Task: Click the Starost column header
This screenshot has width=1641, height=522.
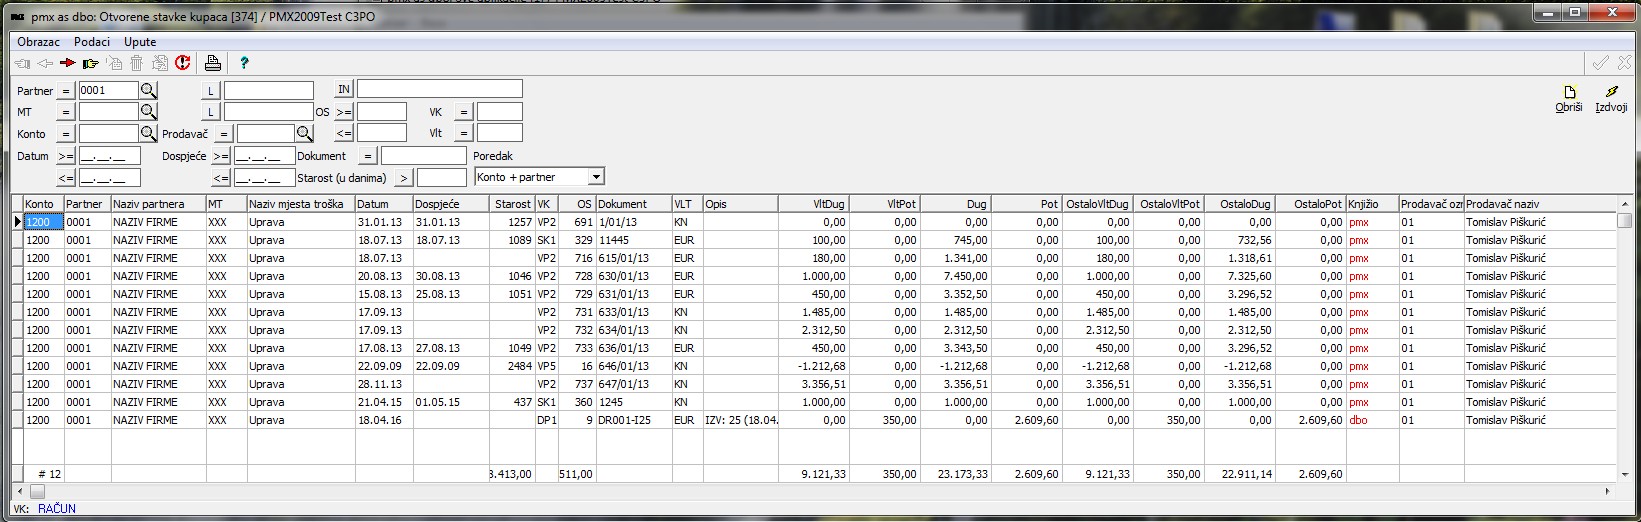Action: point(513,204)
